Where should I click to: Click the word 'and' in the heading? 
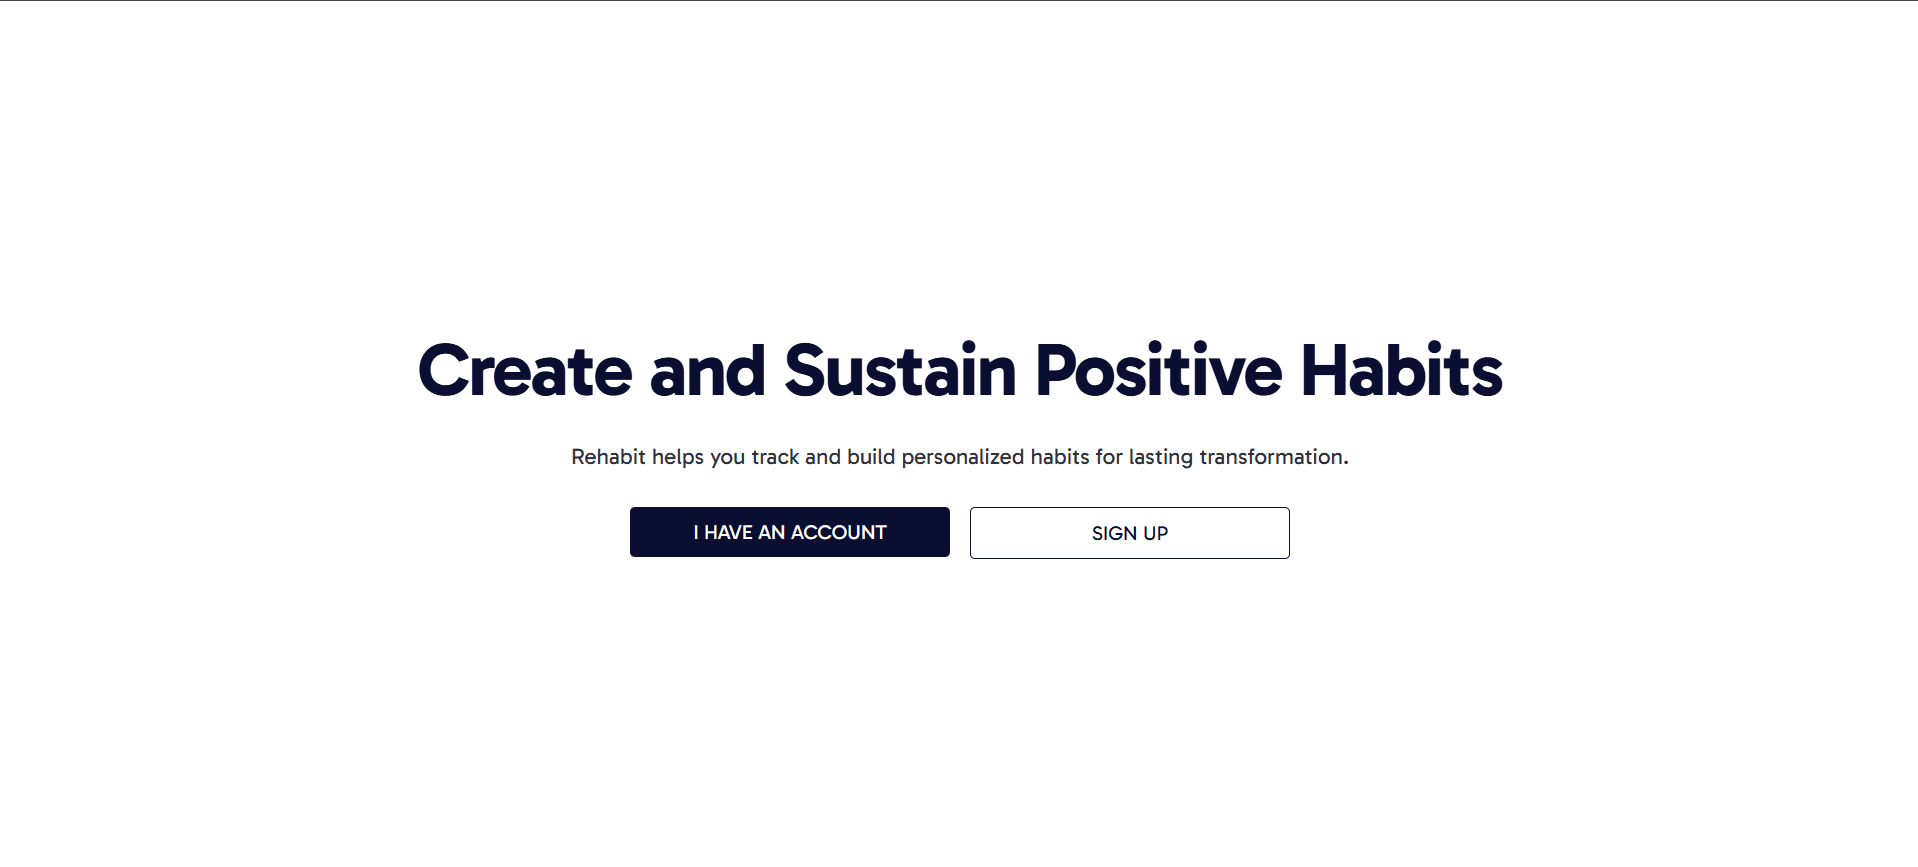click(708, 371)
